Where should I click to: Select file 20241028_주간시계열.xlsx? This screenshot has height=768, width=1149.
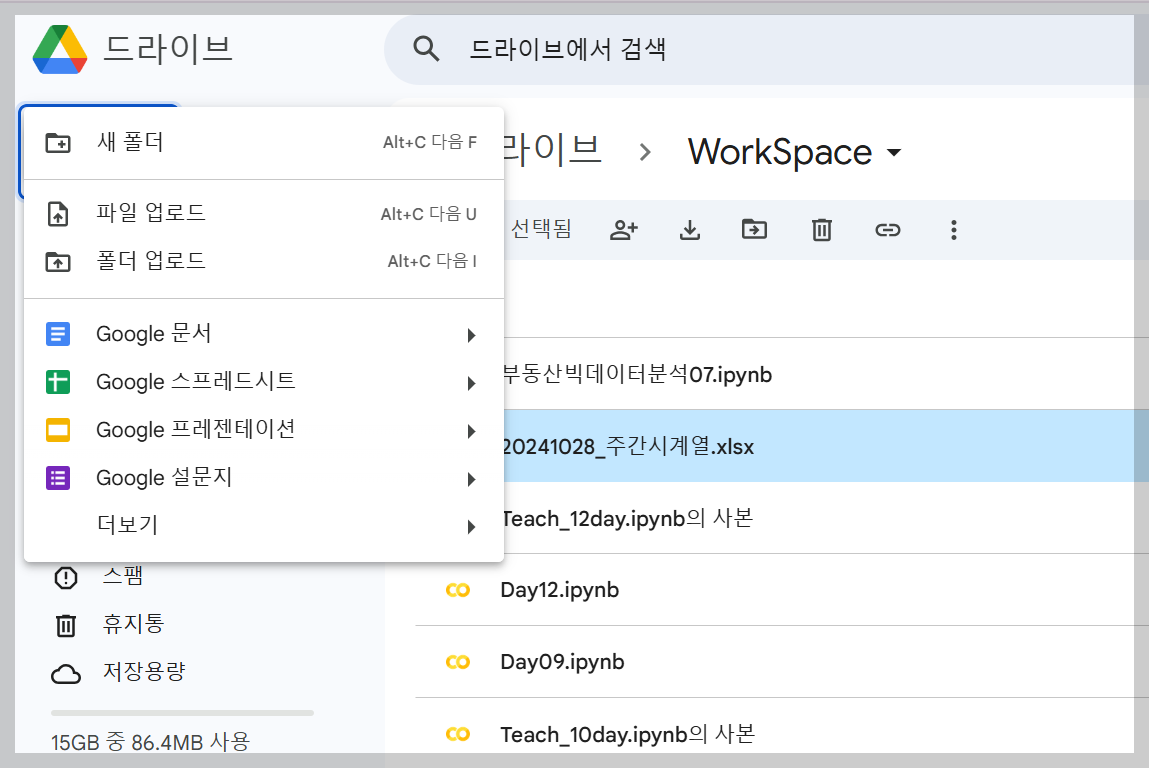tap(628, 446)
